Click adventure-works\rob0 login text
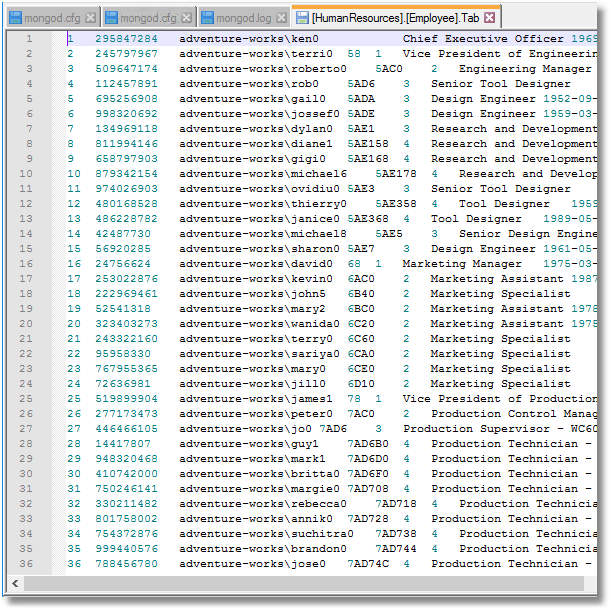 pos(249,84)
